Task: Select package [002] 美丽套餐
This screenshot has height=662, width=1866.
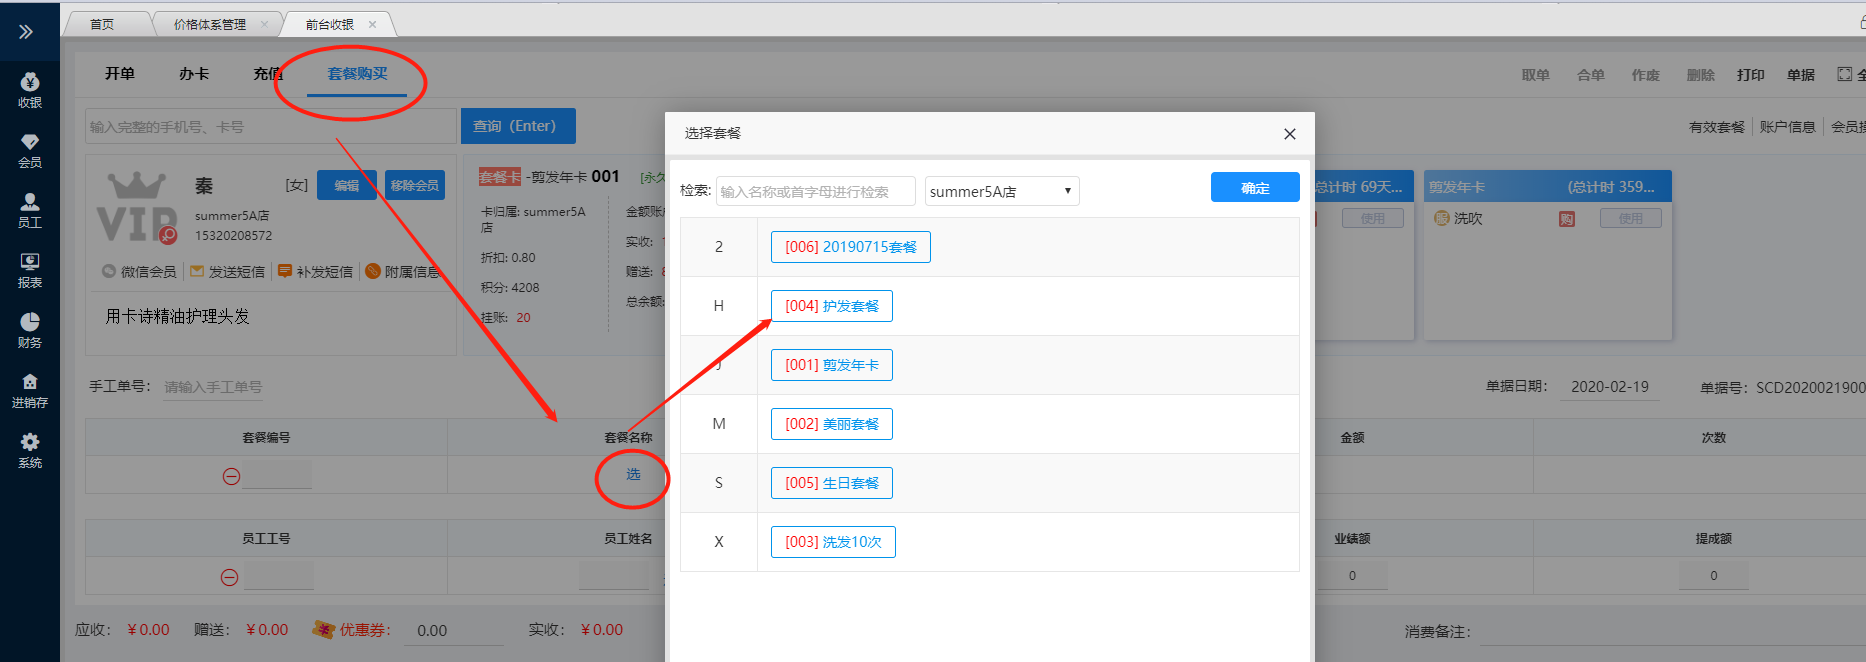Action: (x=832, y=424)
